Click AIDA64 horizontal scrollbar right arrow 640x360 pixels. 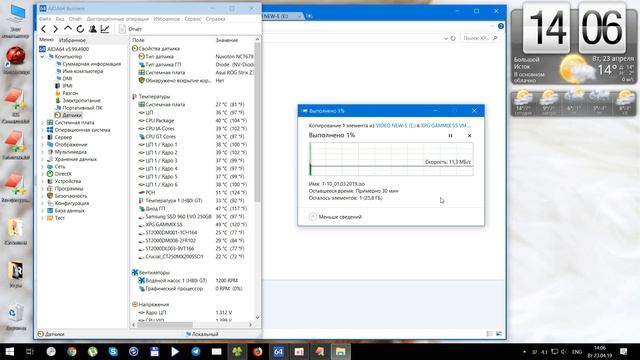[250, 325]
